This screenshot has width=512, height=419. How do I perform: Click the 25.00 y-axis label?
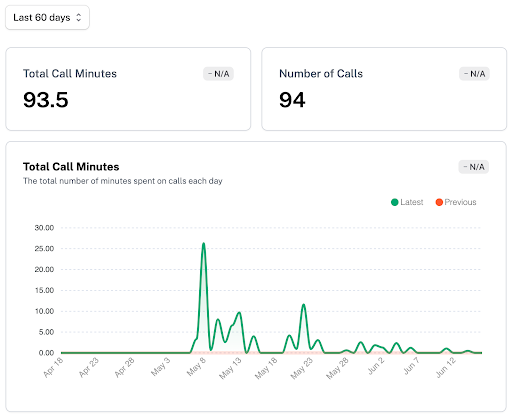tap(44, 249)
